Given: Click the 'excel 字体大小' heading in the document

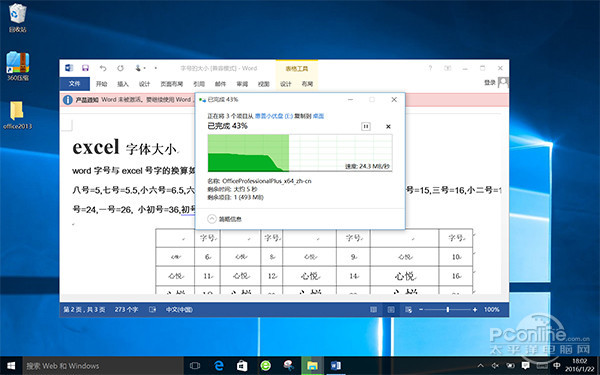Looking at the screenshot, I should 125,147.
